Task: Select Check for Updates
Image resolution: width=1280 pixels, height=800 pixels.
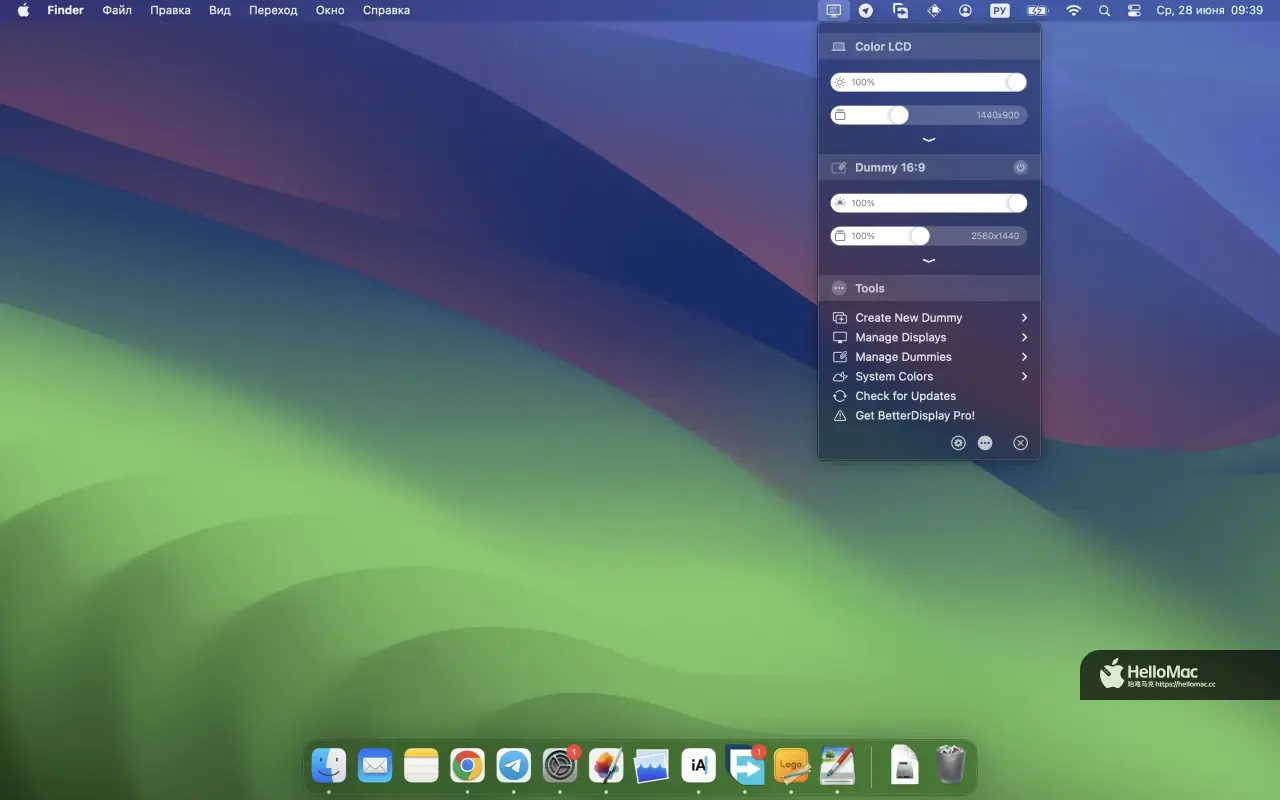Action: (930, 396)
